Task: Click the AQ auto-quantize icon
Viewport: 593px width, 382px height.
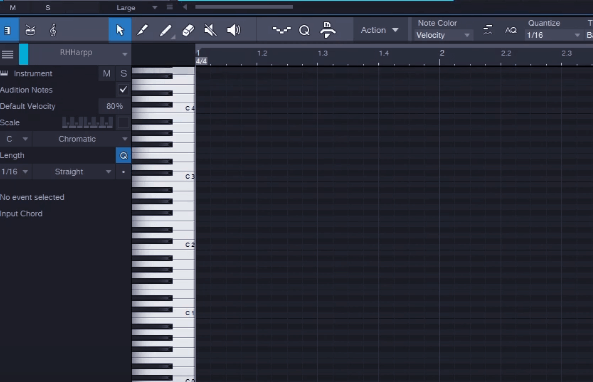Action: (x=511, y=30)
